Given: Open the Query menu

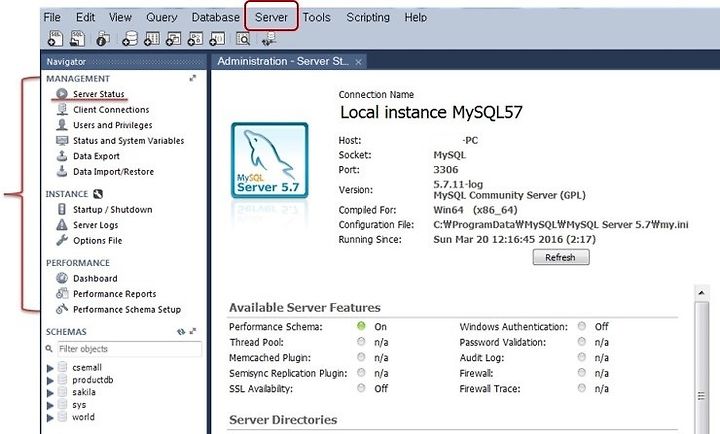Looking at the screenshot, I should 162,17.
